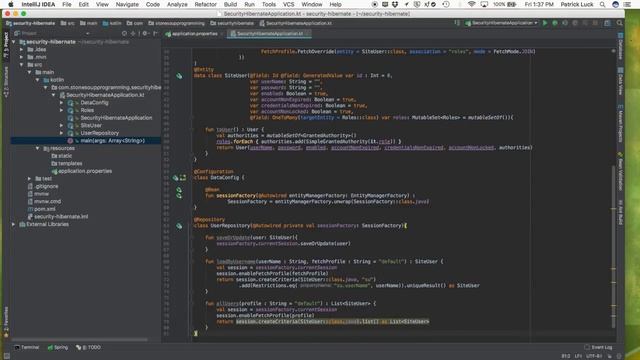Click LF line separator in status bar

point(578,356)
